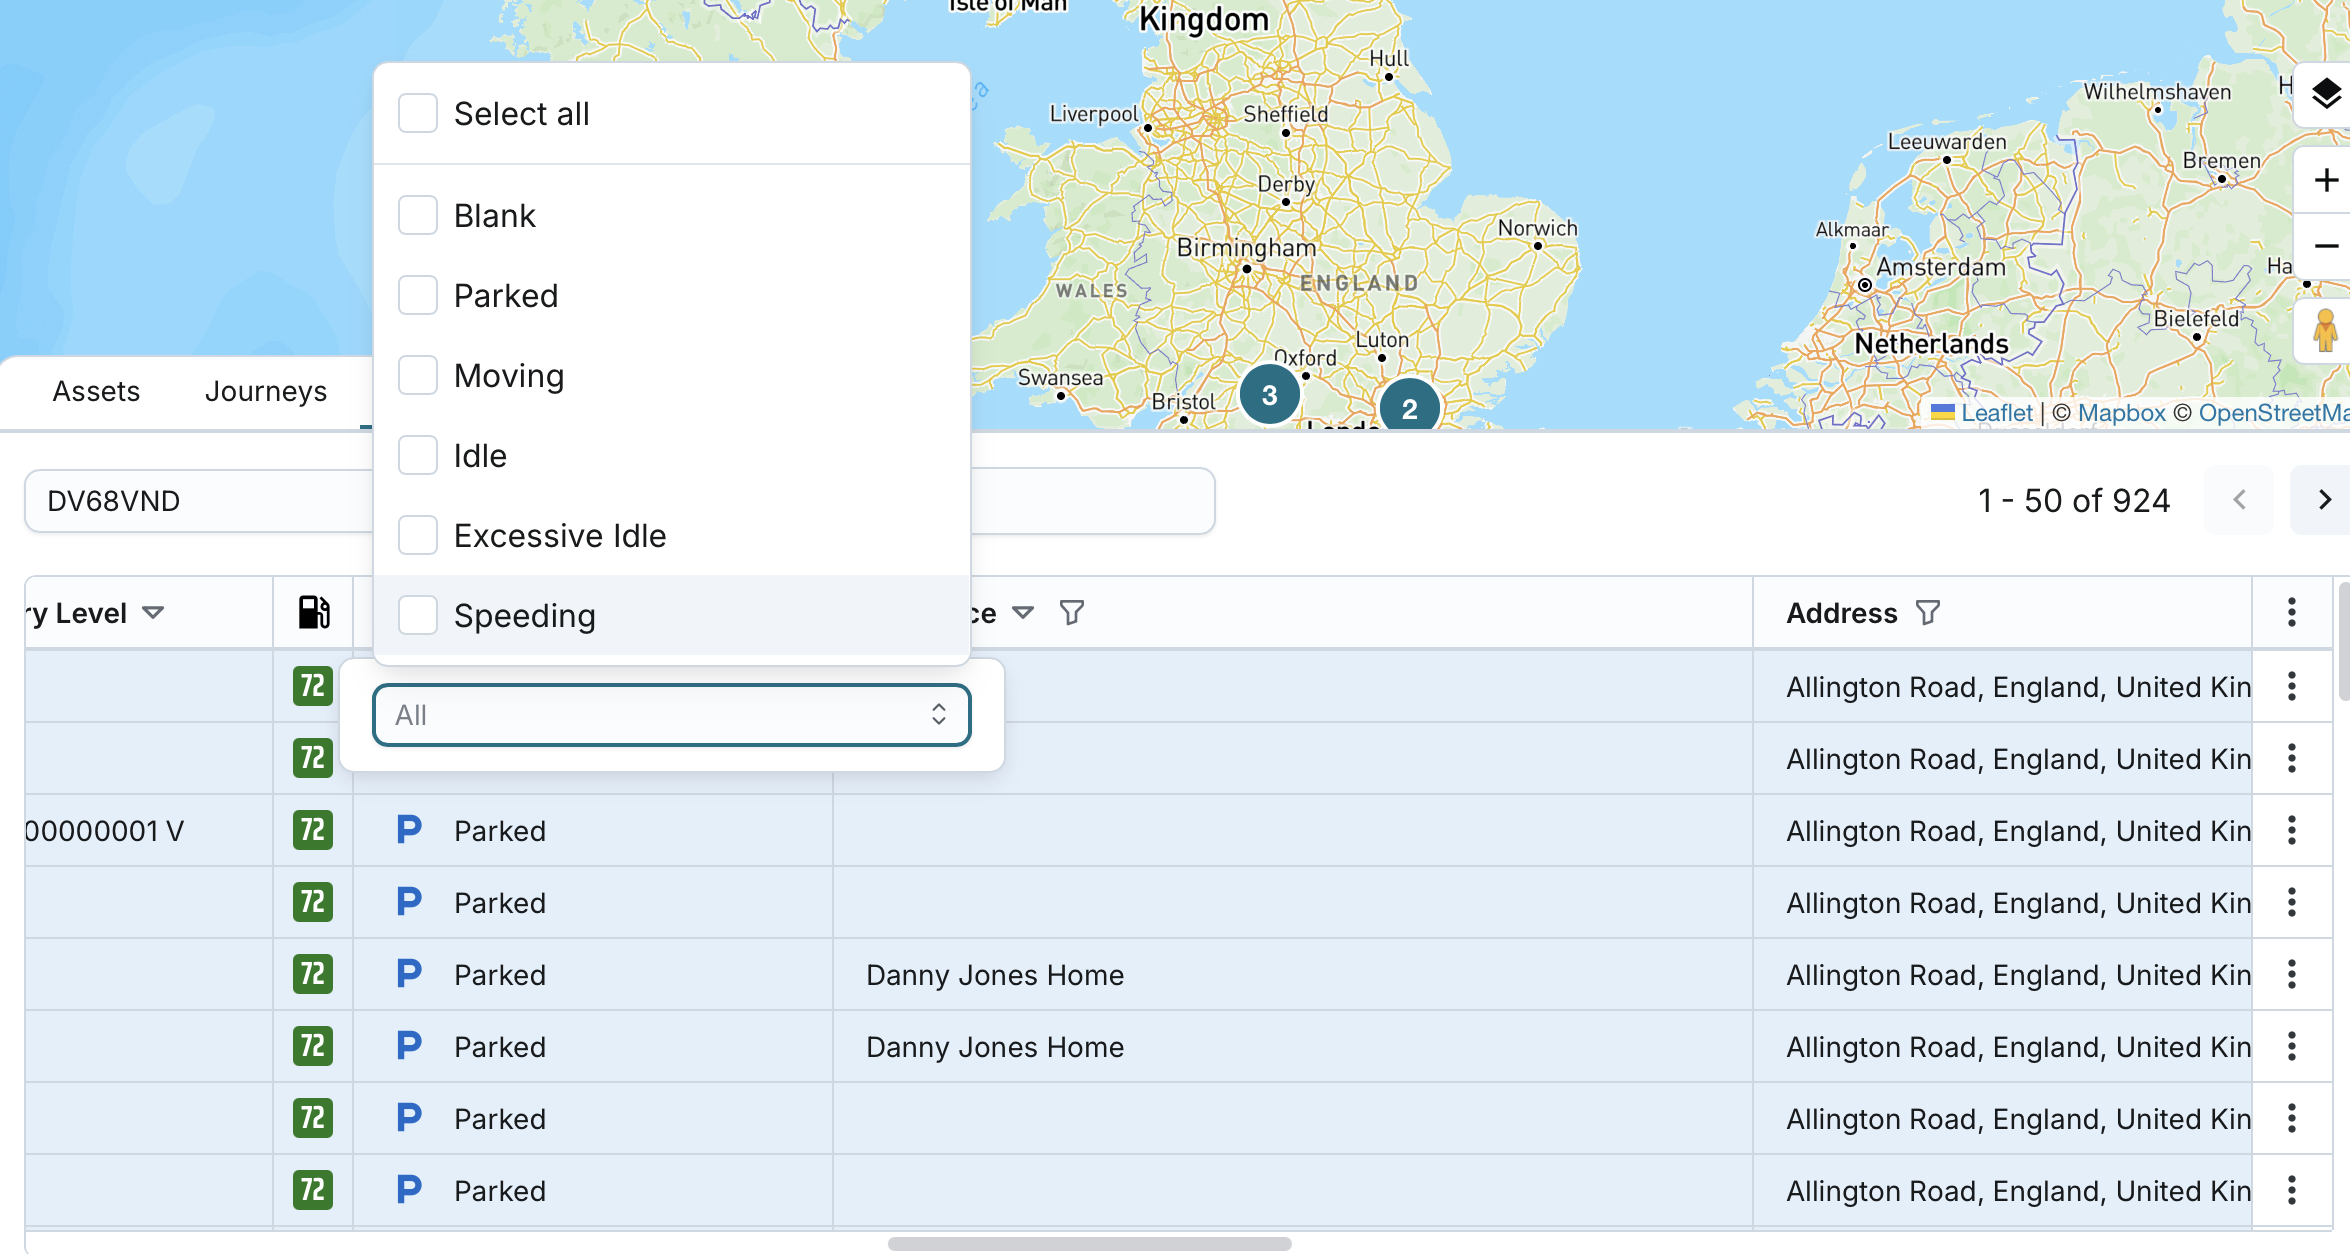The image size is (2350, 1254).
Task: Check the Select all checkbox
Action: pyautogui.click(x=418, y=114)
